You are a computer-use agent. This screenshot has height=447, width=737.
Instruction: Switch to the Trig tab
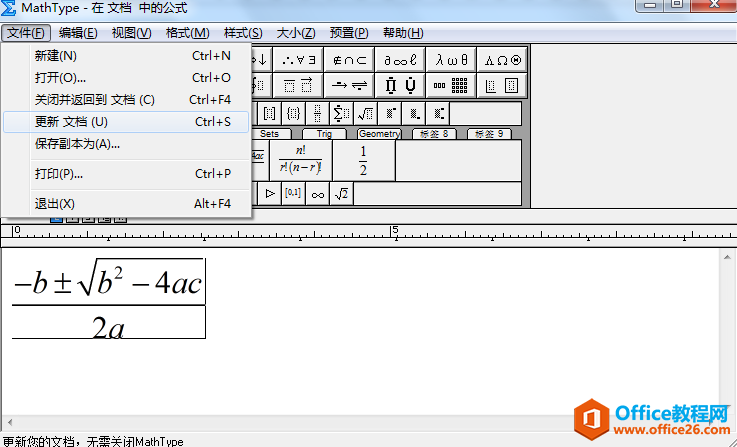[x=324, y=134]
